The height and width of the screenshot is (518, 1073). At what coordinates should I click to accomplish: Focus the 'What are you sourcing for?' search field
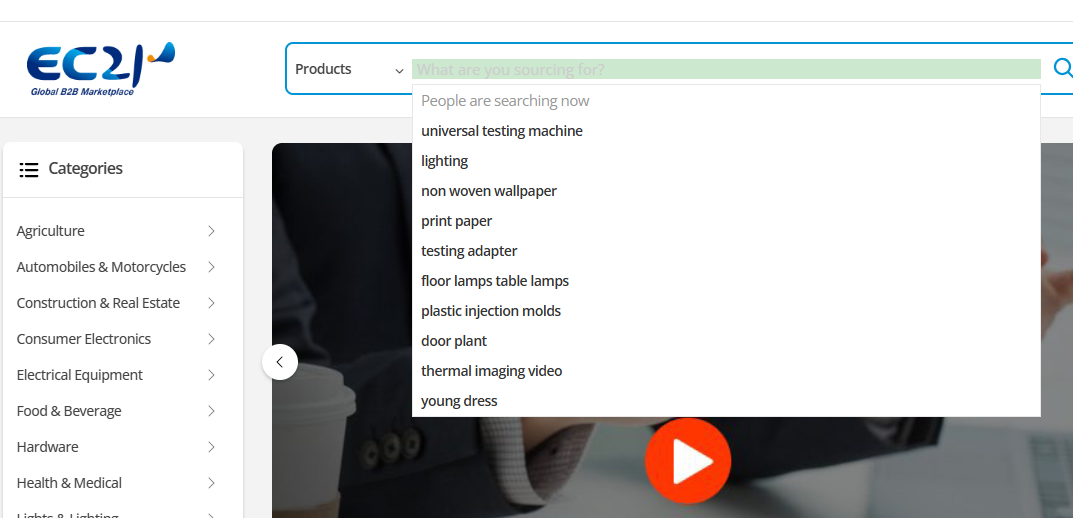tap(726, 69)
